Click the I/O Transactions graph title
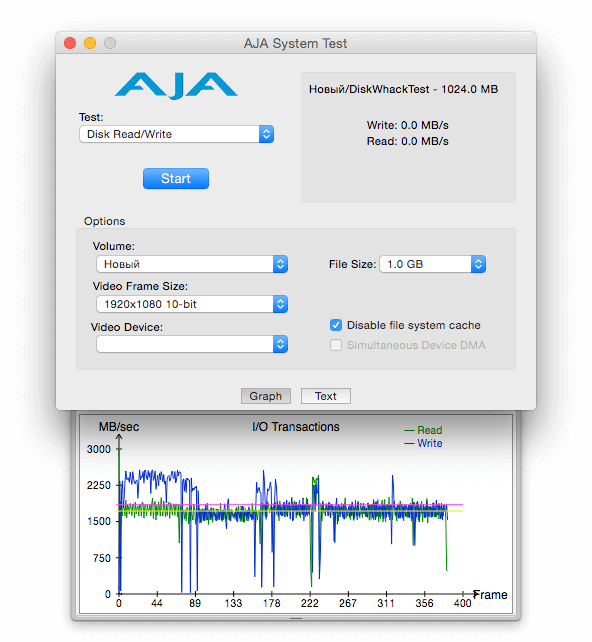The height and width of the screenshot is (642, 592). 296,427
